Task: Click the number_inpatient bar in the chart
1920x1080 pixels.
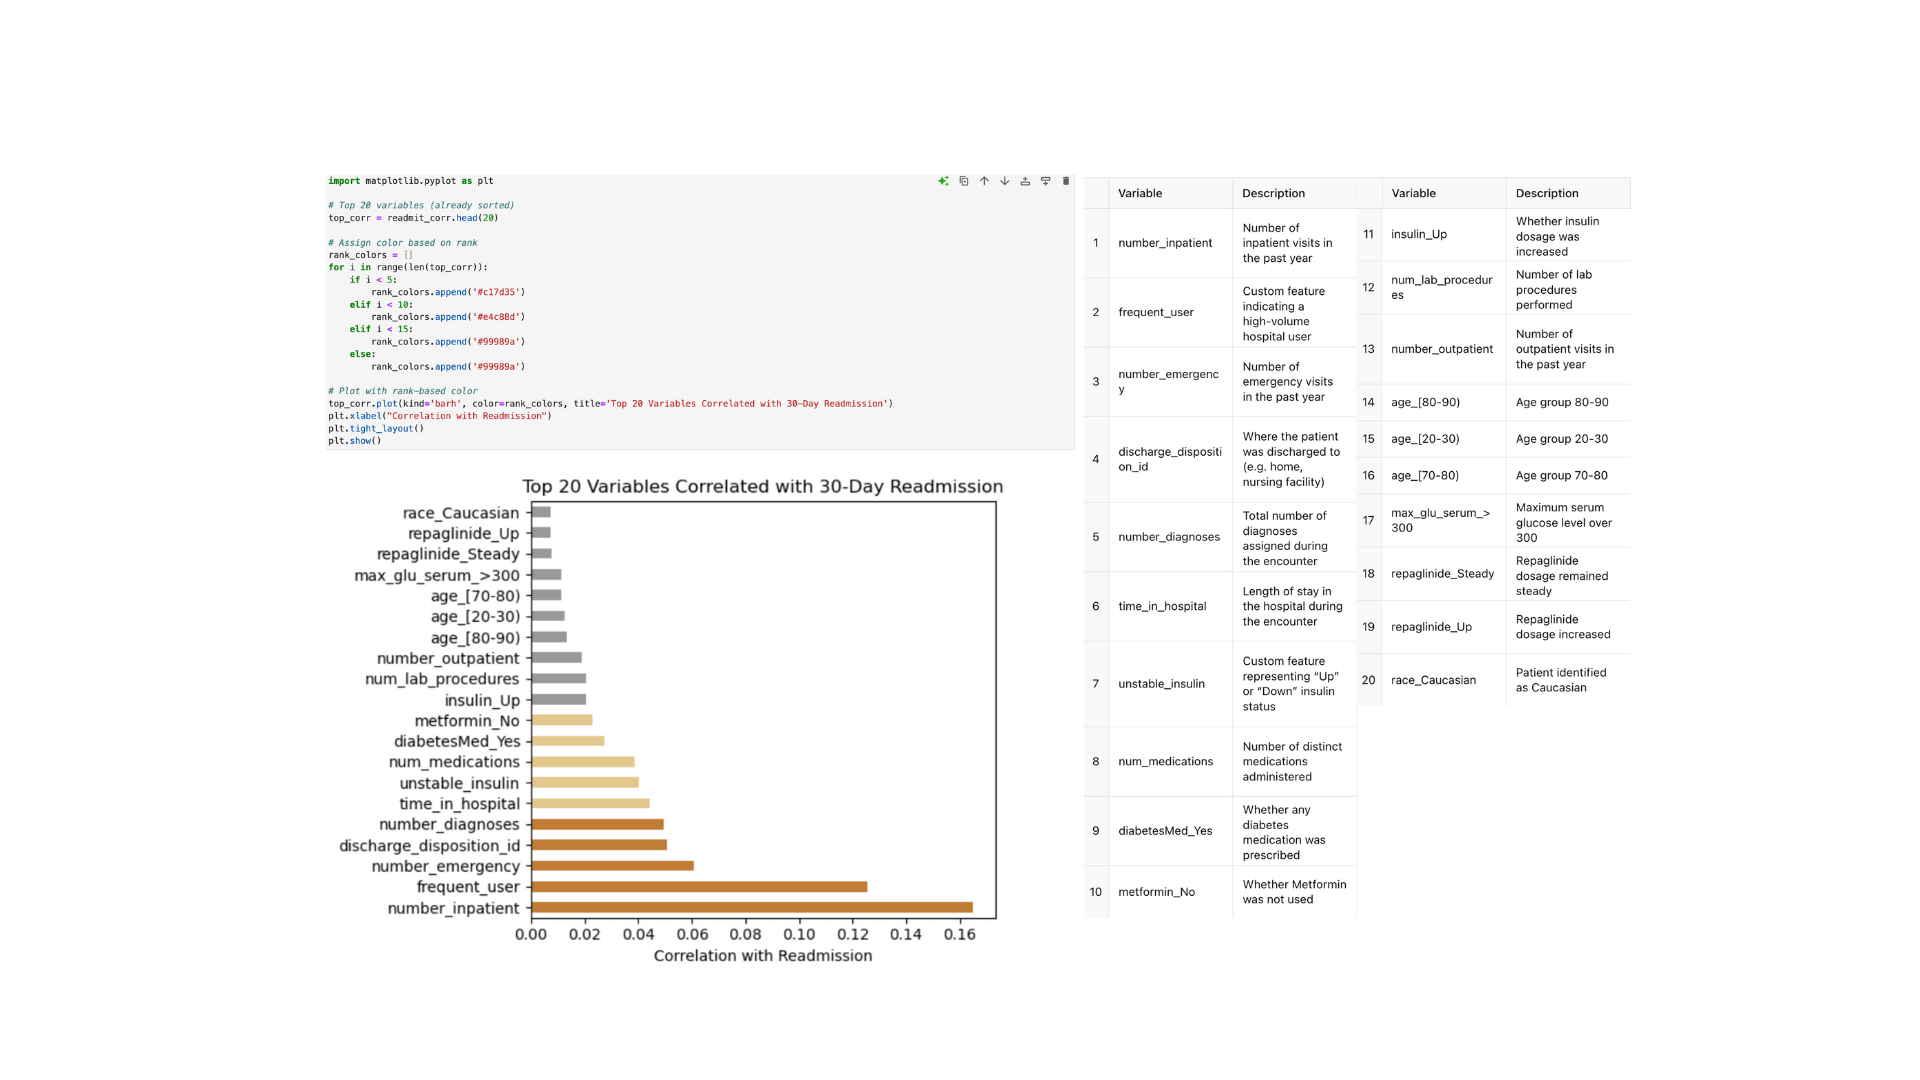Action: click(750, 908)
